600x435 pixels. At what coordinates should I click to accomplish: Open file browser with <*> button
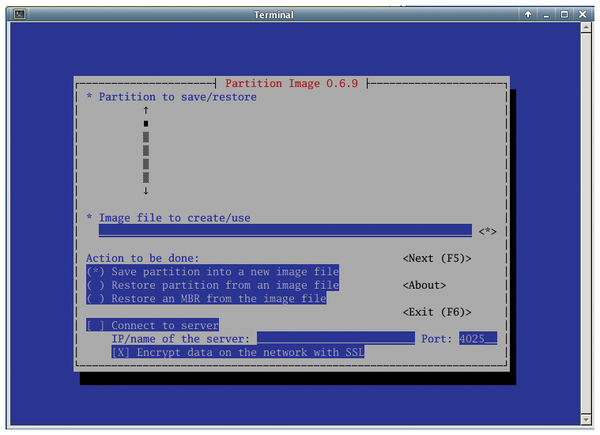488,231
